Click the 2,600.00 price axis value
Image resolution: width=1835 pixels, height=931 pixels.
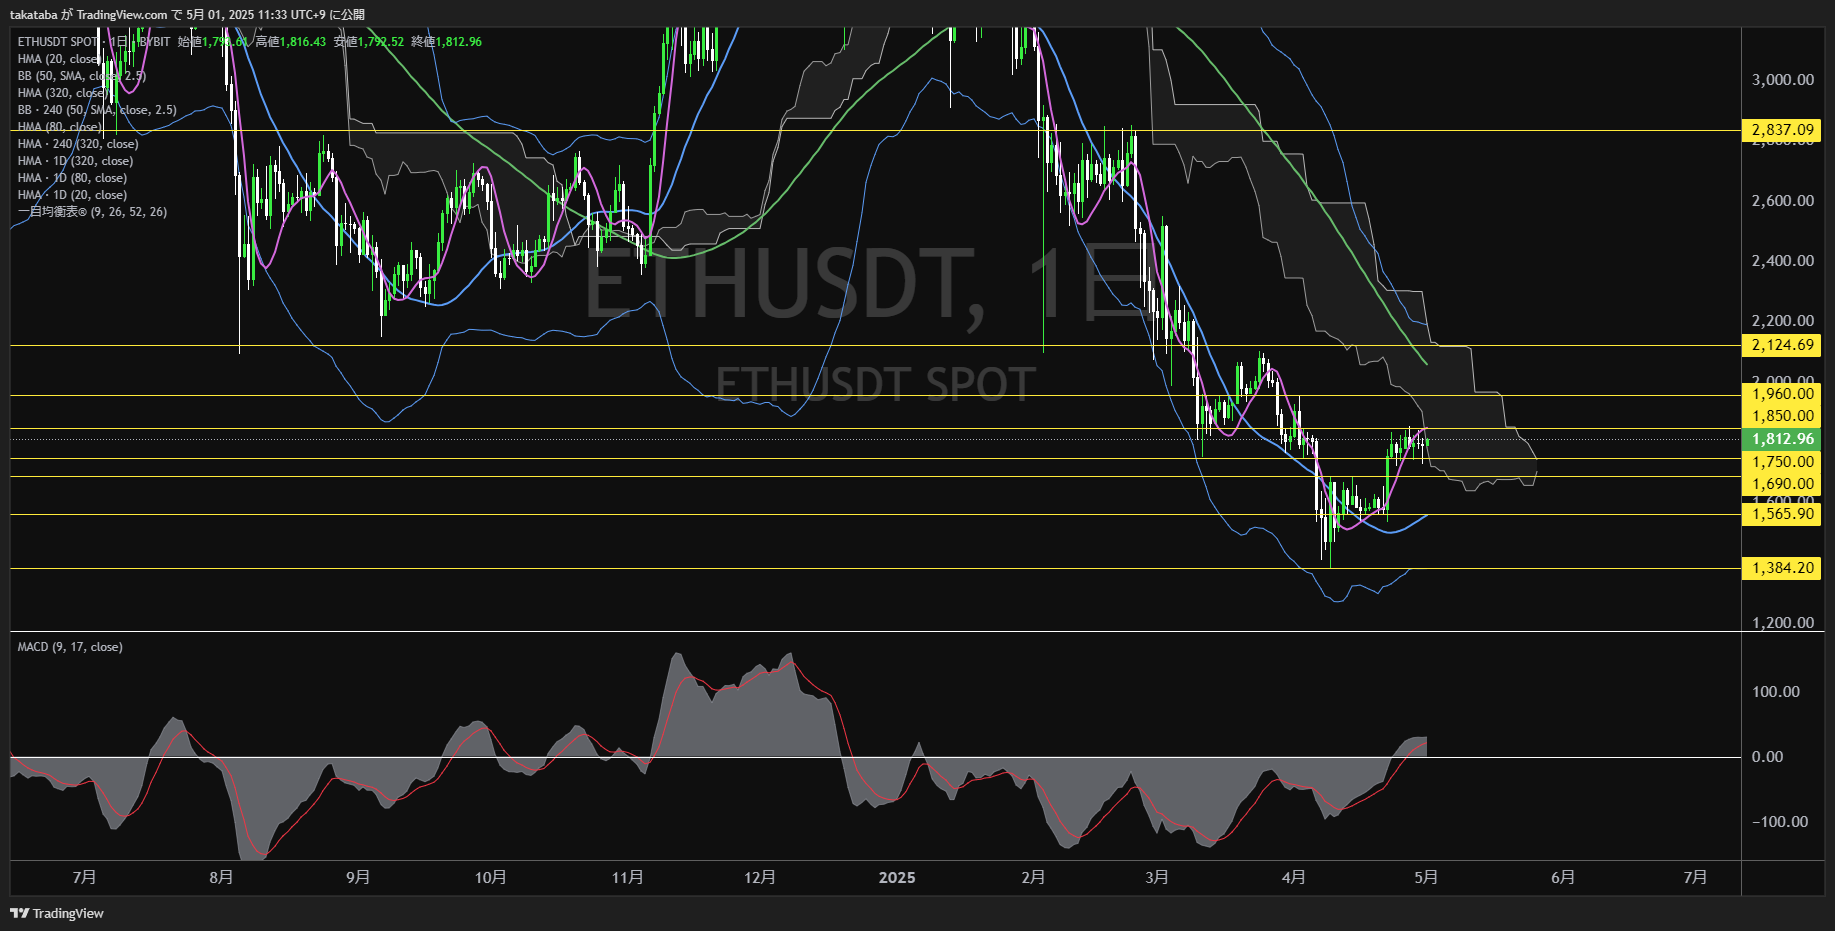coord(1783,201)
